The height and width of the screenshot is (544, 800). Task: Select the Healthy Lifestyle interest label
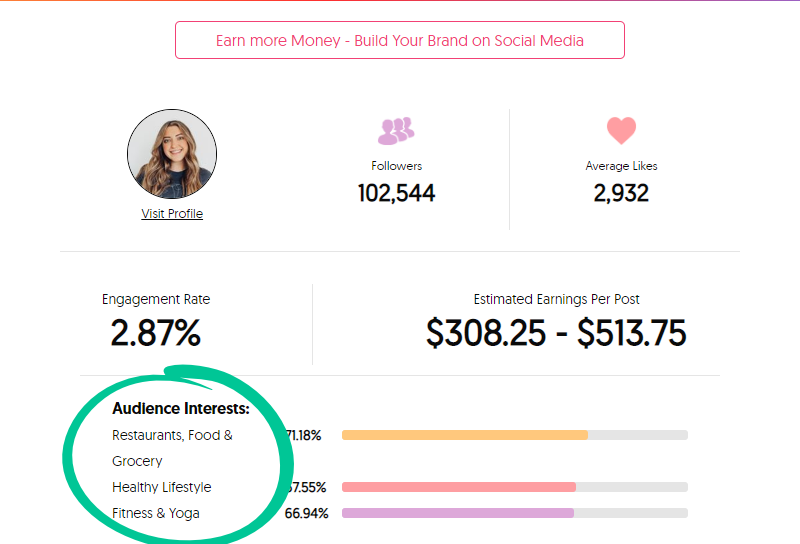coord(162,487)
